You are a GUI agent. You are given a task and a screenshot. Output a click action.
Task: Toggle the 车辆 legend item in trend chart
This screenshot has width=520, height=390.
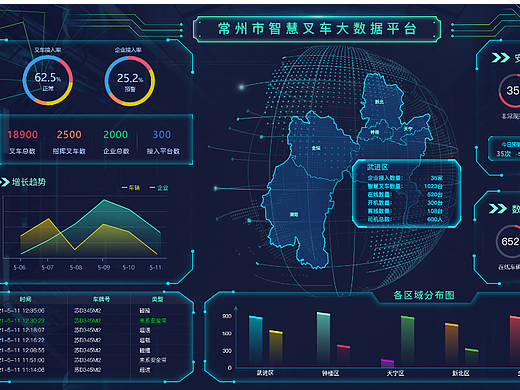coord(131,188)
